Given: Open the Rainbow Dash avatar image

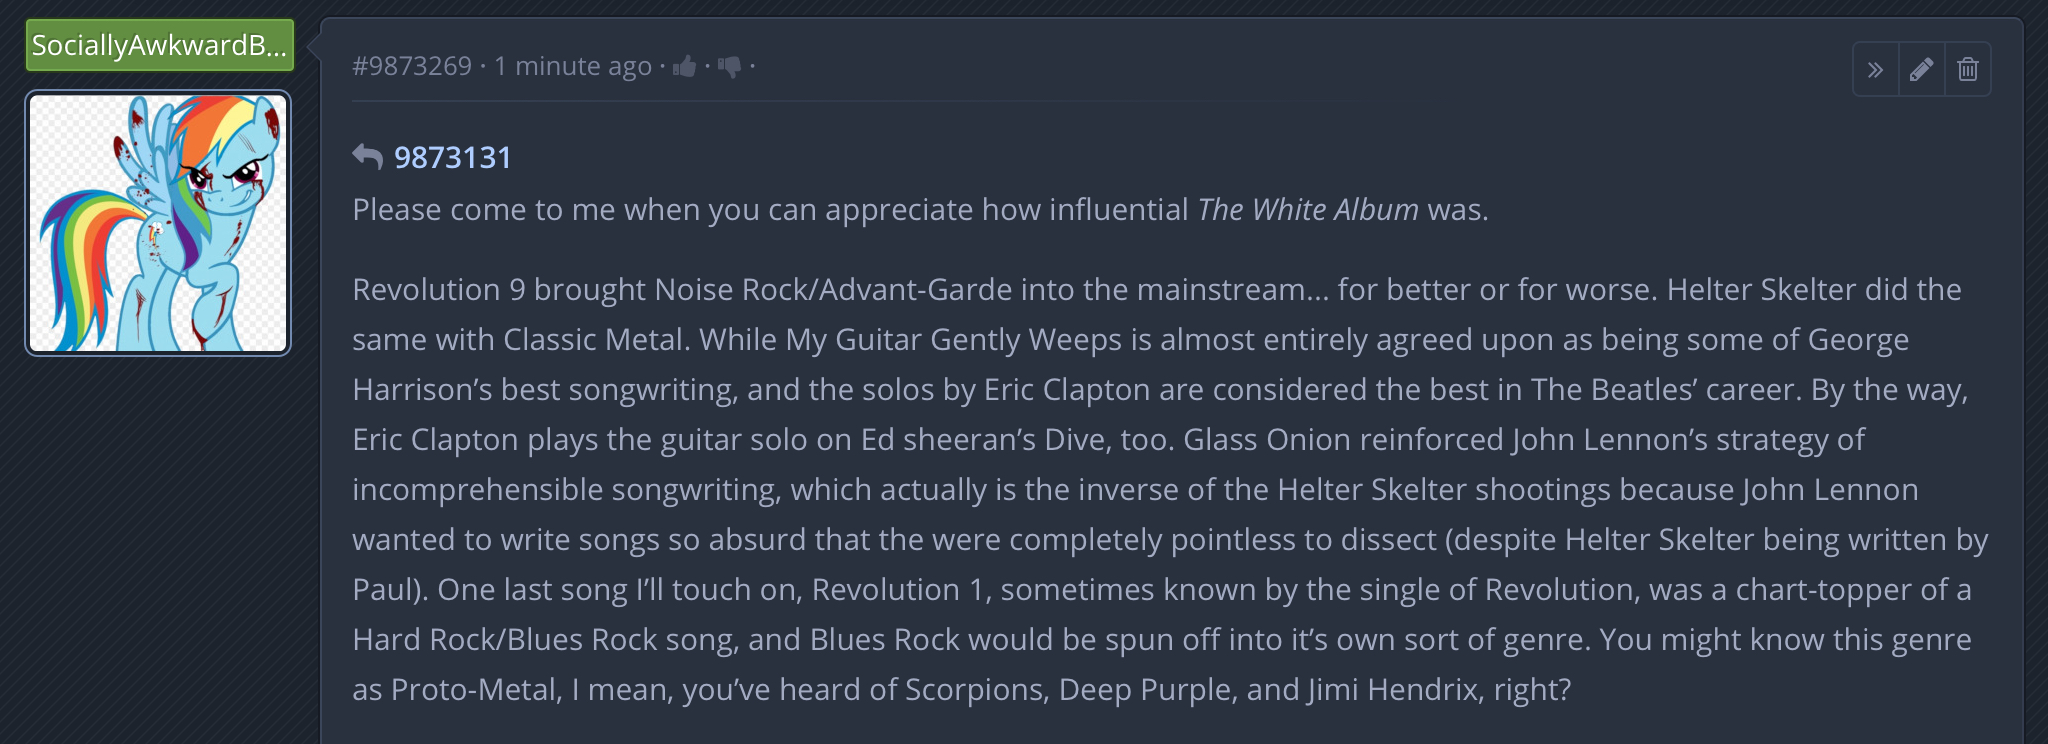Looking at the screenshot, I should click(158, 222).
